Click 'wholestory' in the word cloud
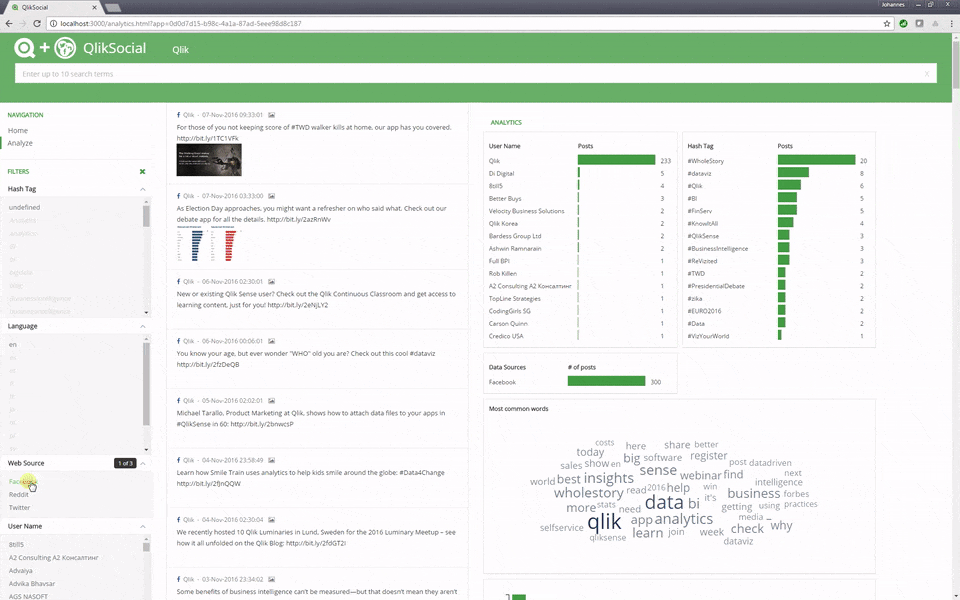 (588, 493)
